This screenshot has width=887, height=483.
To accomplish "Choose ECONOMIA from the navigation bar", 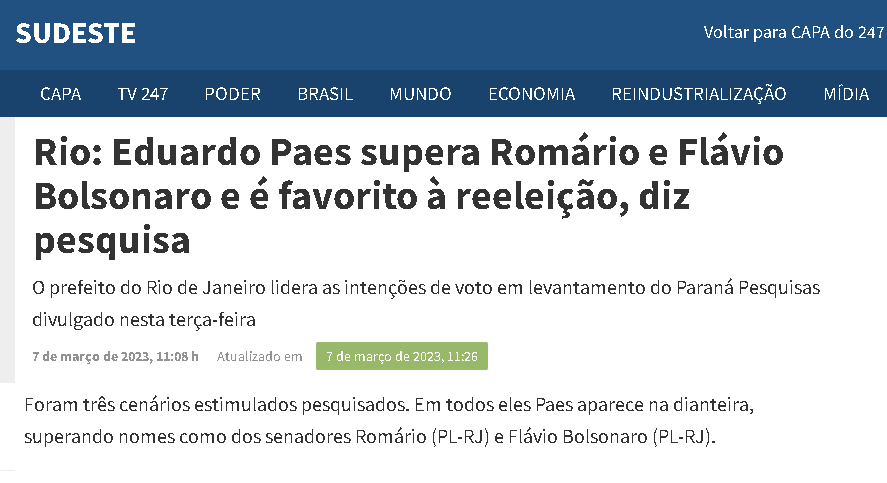I will [531, 94].
